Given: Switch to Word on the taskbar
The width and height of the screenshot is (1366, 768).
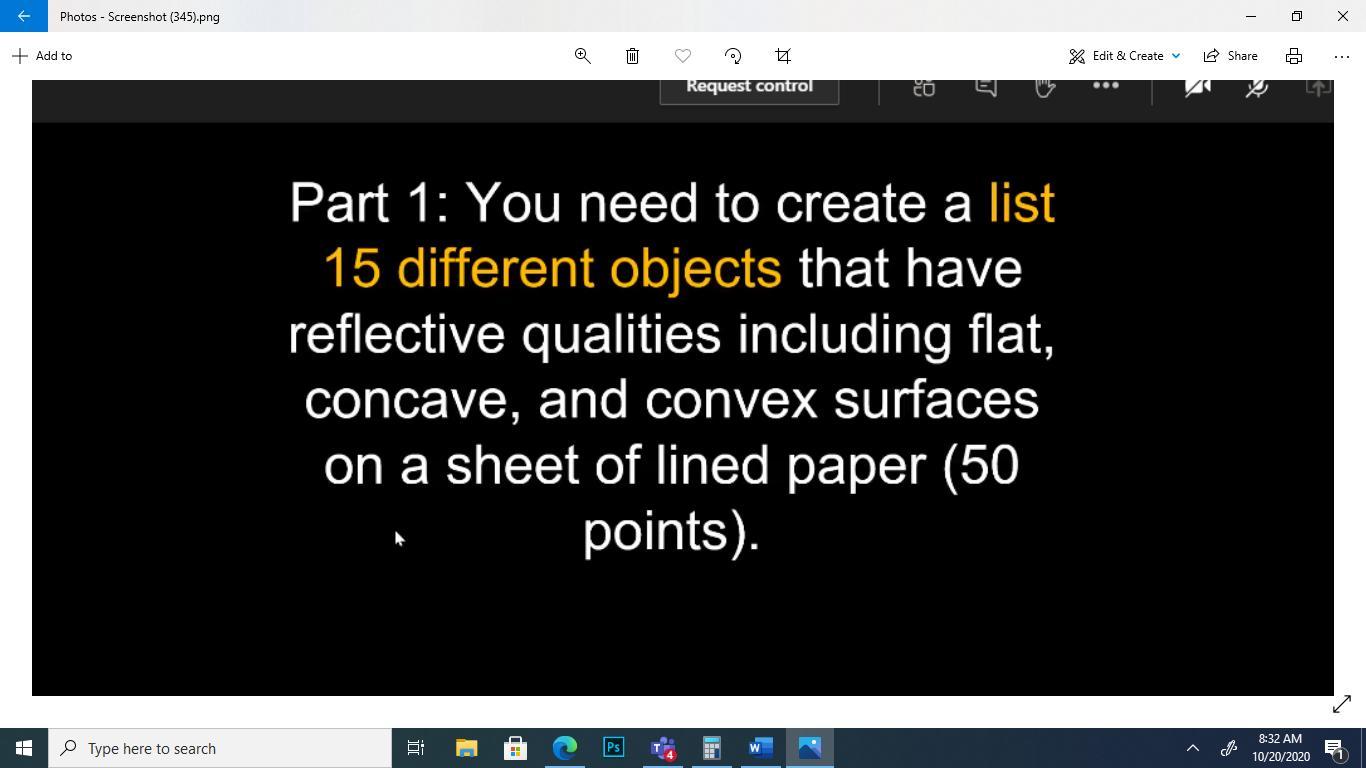Looking at the screenshot, I should pos(761,748).
